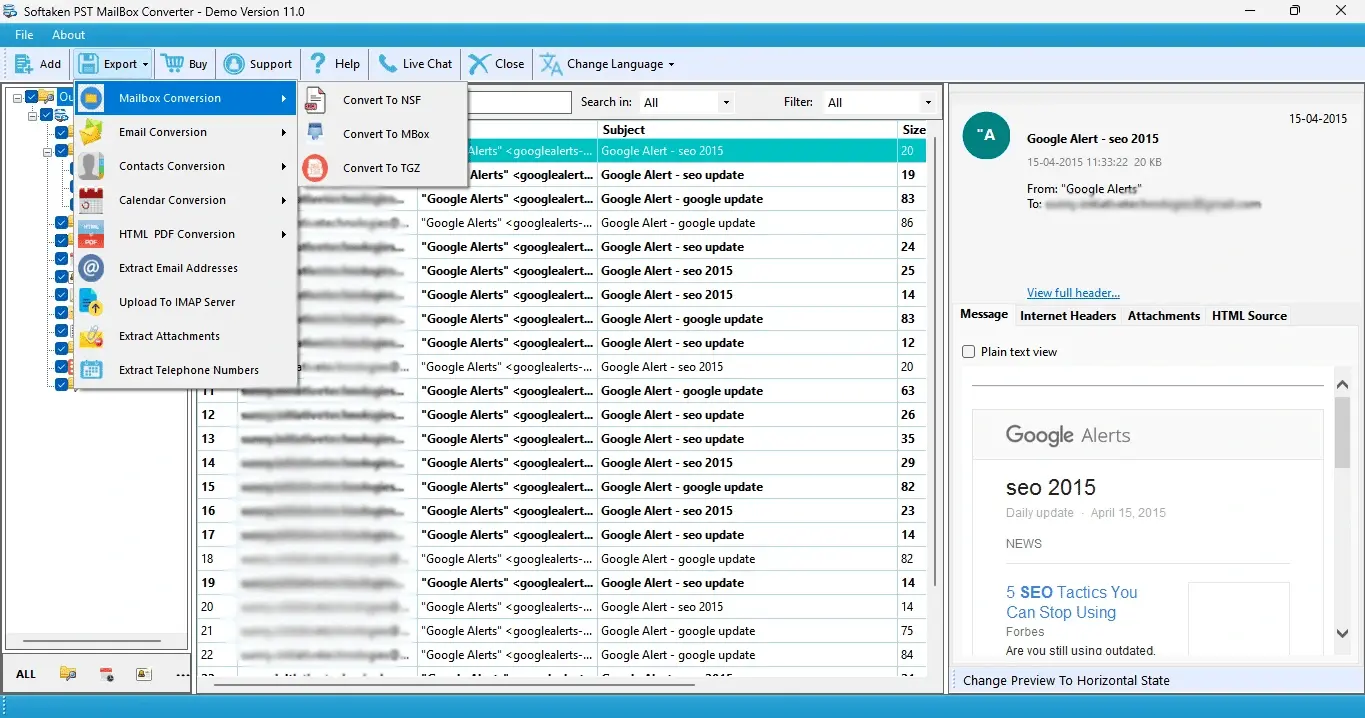The height and width of the screenshot is (718, 1365).
Task: Click the Extract Attachments paperclip icon
Action: tap(92, 336)
